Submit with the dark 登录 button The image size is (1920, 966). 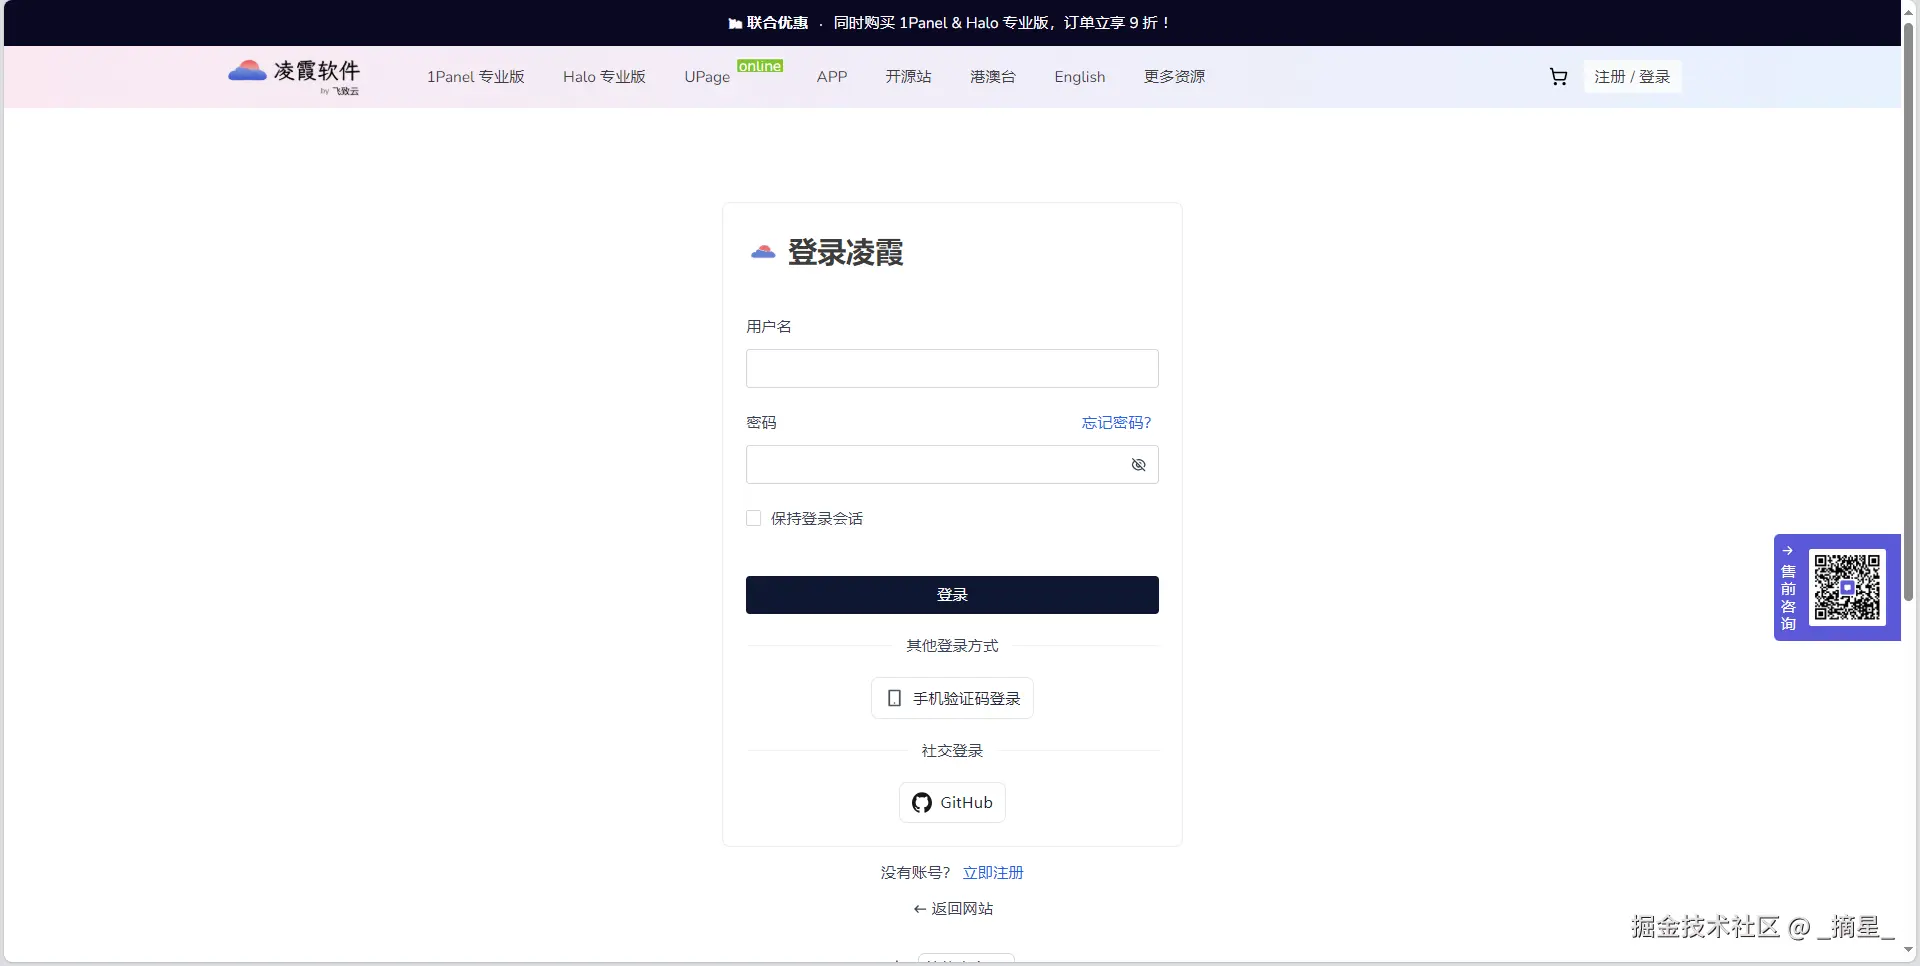coord(952,595)
